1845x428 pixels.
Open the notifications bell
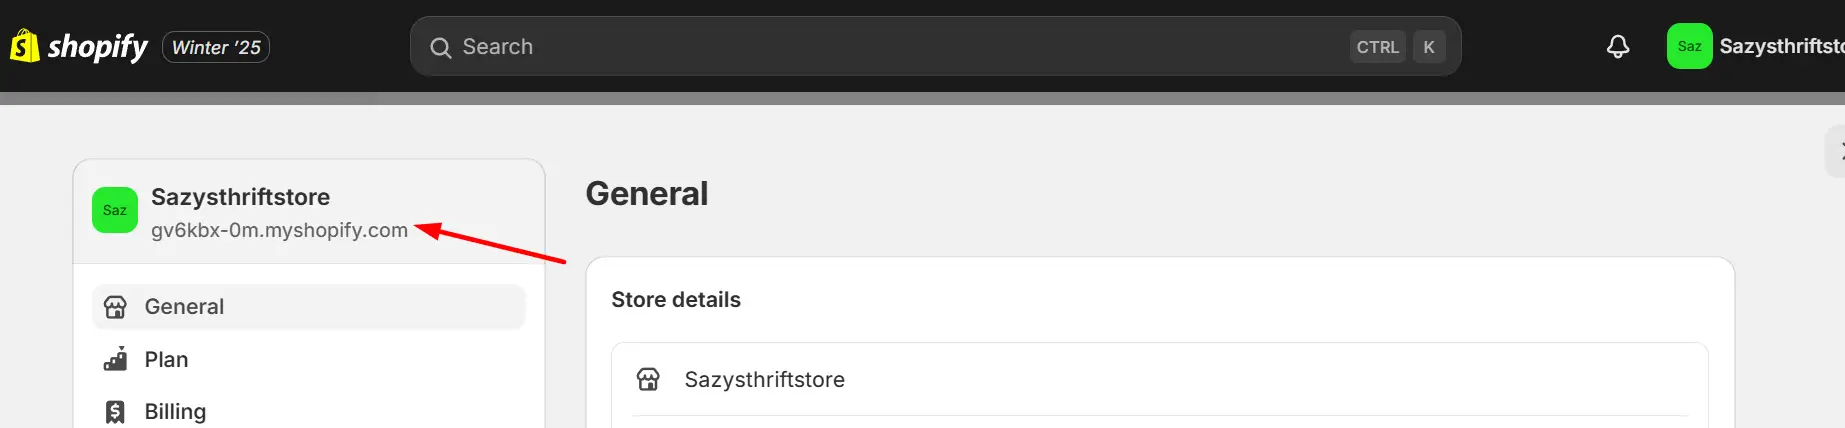coord(1617,47)
